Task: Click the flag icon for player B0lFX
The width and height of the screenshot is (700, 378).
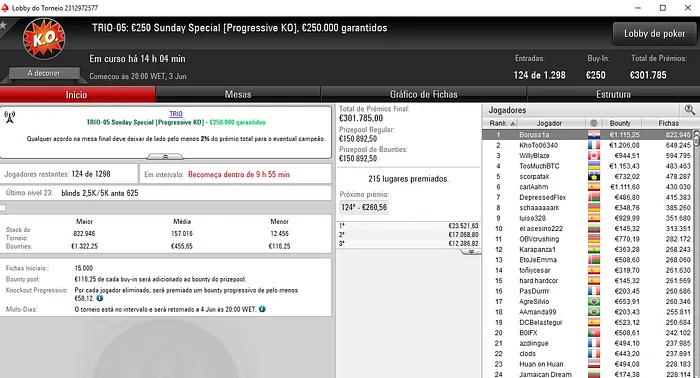Action: [x=594, y=333]
